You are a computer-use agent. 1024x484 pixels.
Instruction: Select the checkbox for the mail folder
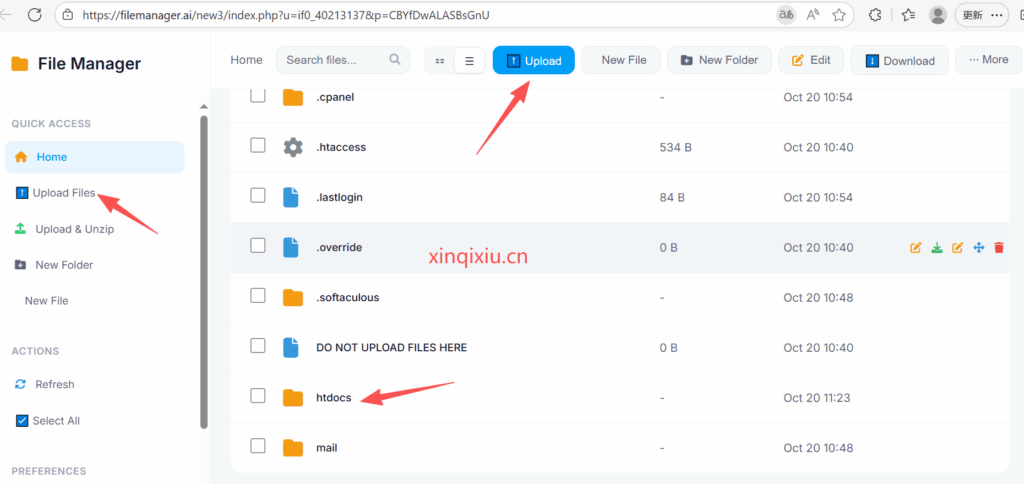tap(258, 446)
